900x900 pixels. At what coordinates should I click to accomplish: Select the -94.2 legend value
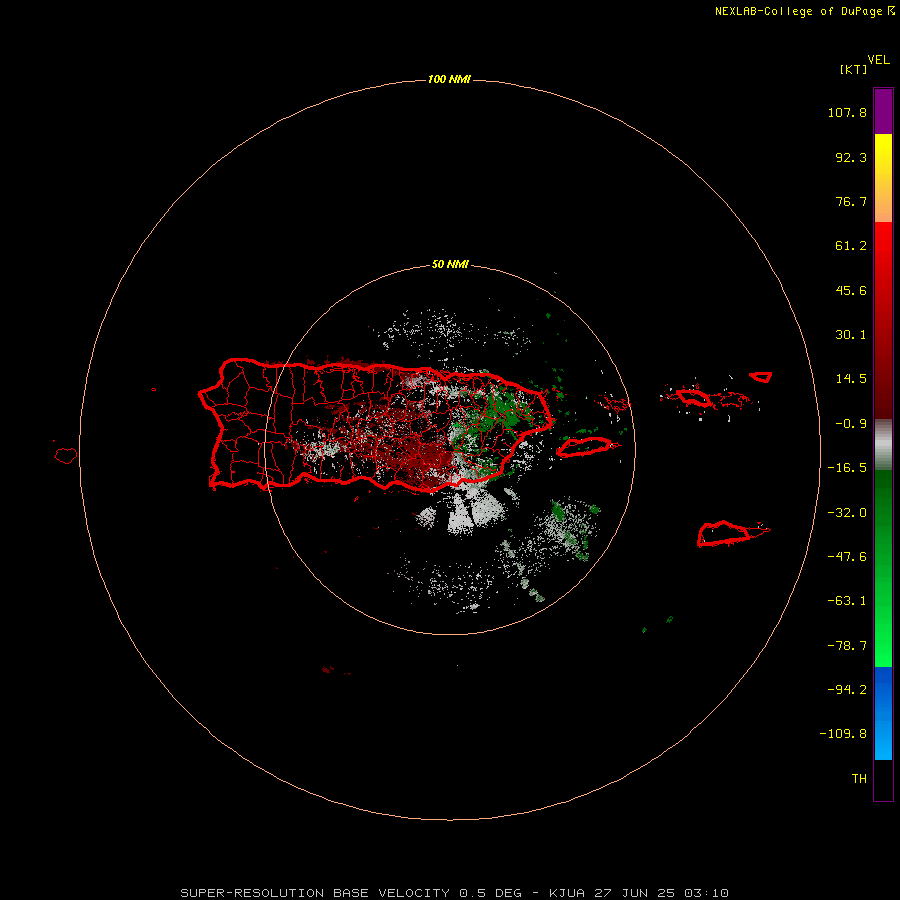pos(847,690)
